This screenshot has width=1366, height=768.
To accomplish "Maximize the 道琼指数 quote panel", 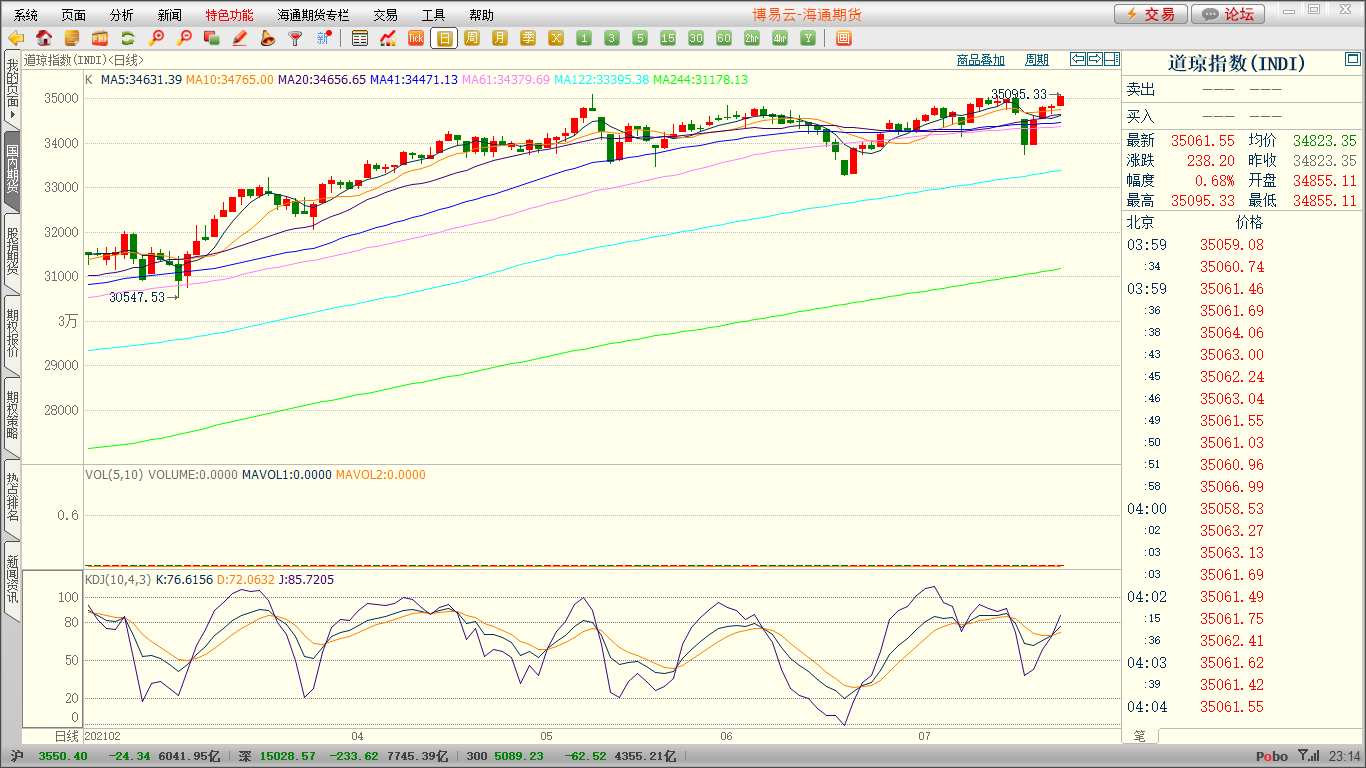I will point(1353,61).
